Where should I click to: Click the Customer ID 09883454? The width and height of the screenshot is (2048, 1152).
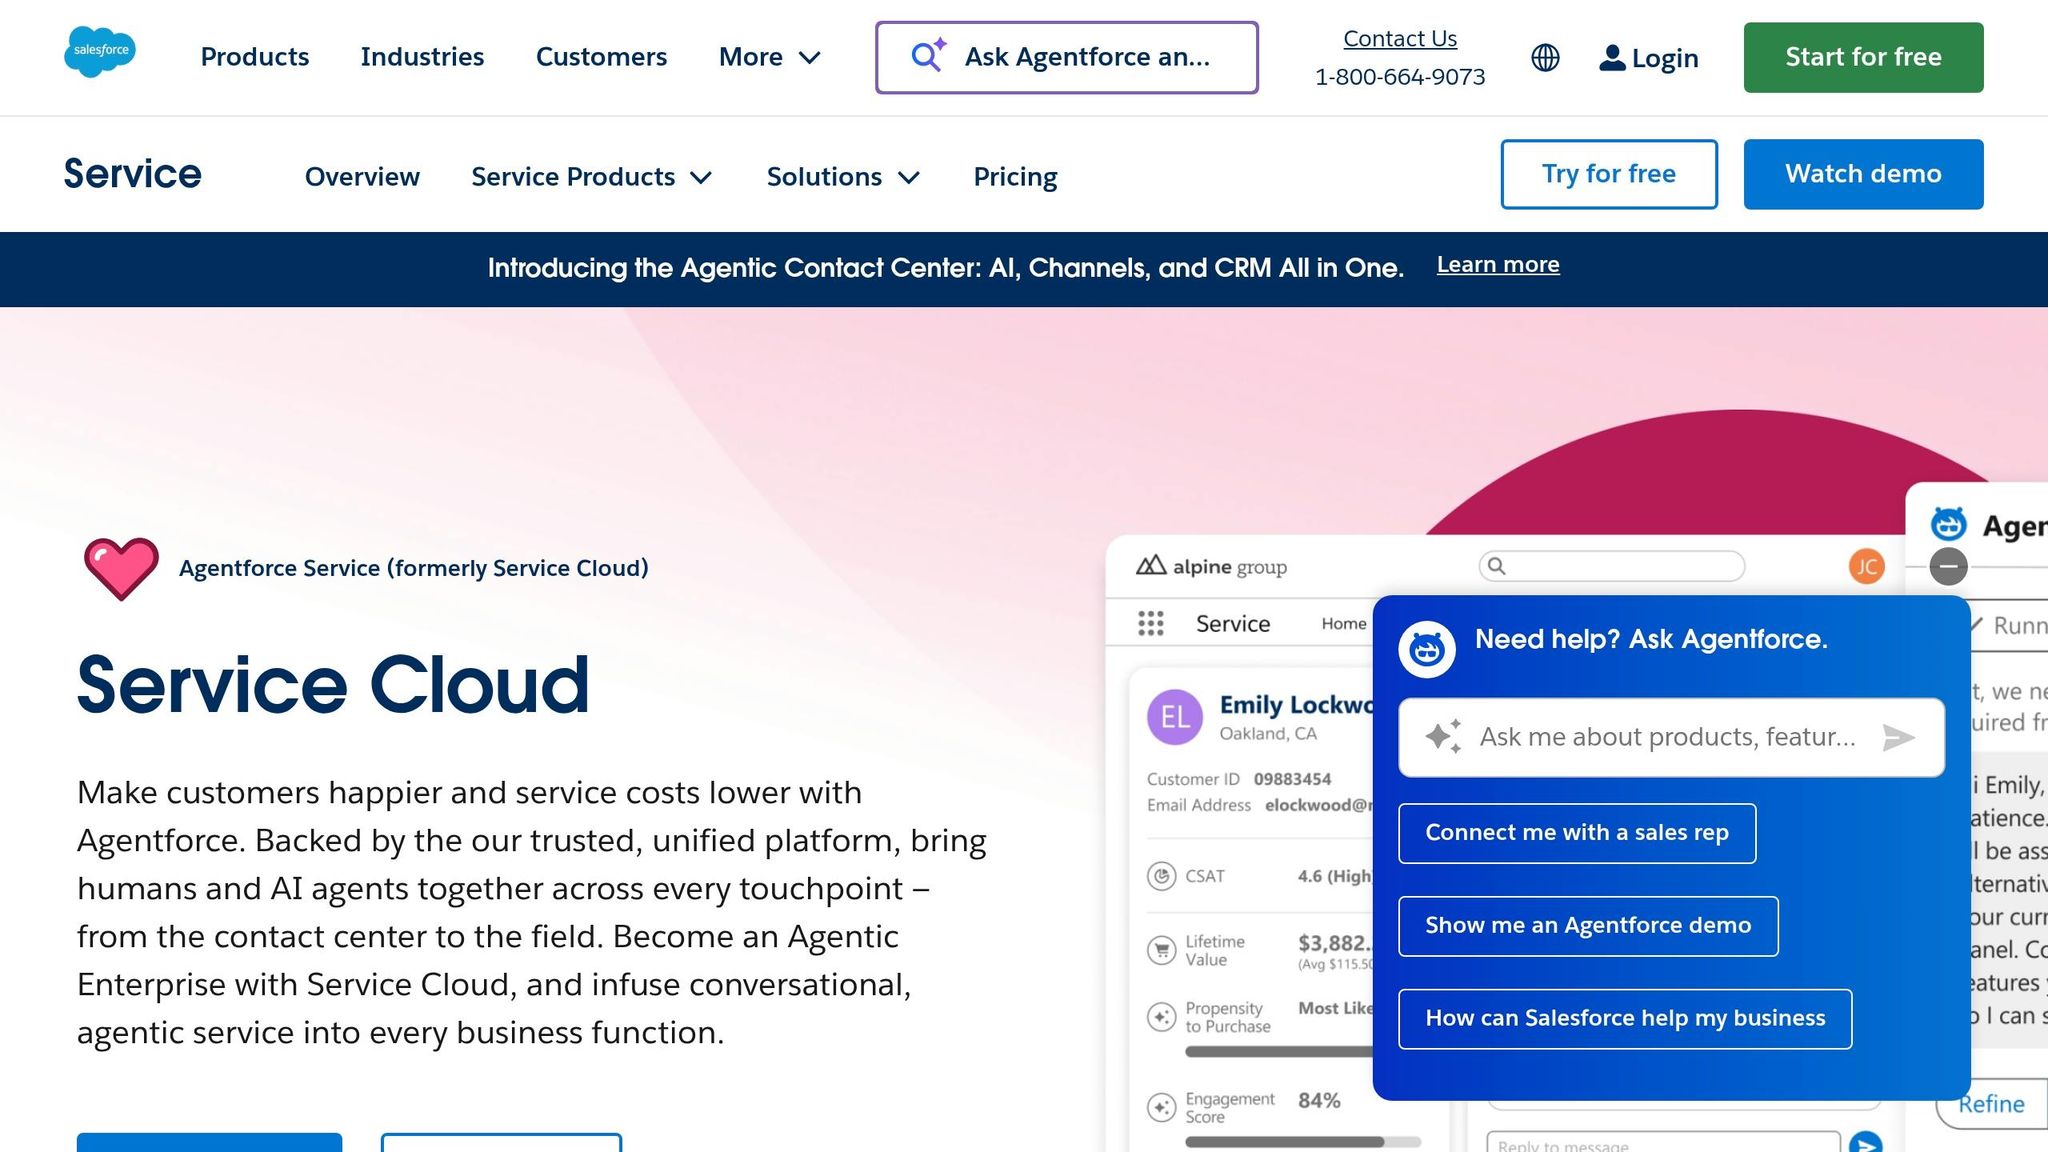[1292, 780]
